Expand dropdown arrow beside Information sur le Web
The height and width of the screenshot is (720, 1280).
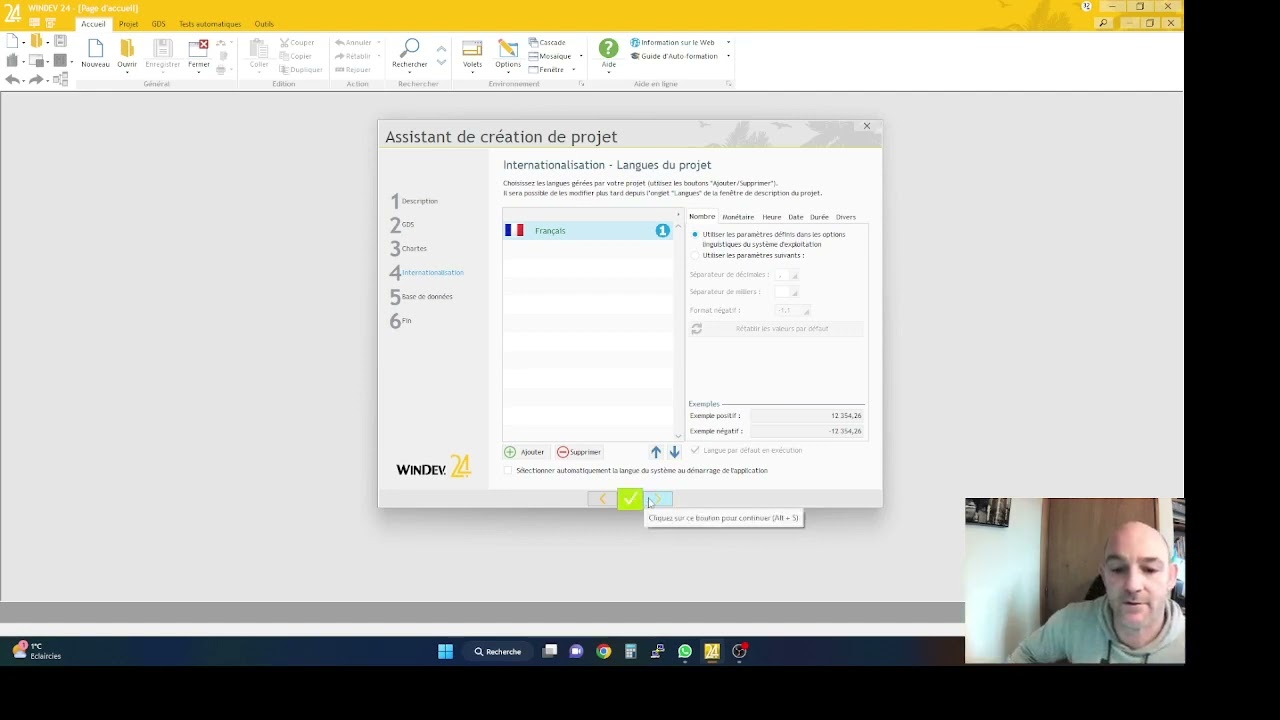(x=728, y=43)
